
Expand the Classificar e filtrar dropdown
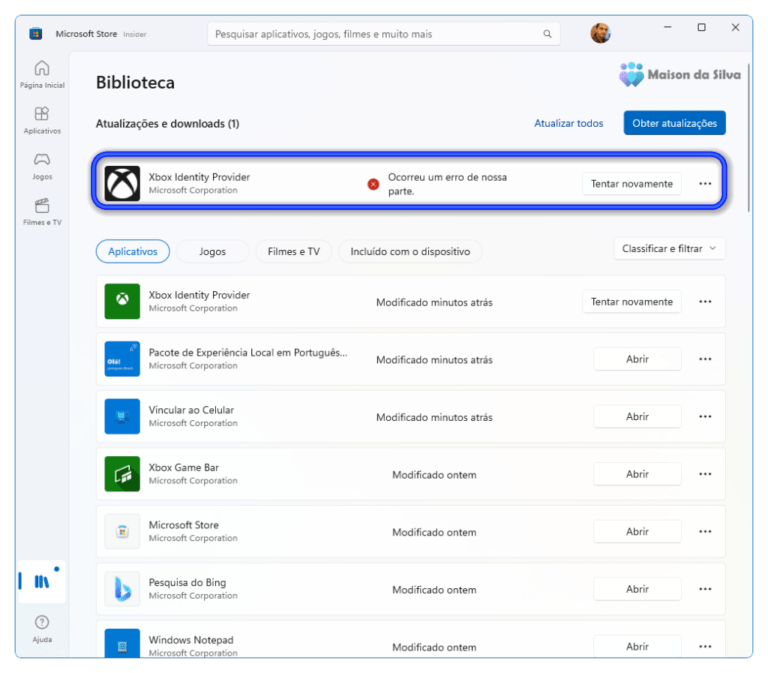[x=669, y=248]
